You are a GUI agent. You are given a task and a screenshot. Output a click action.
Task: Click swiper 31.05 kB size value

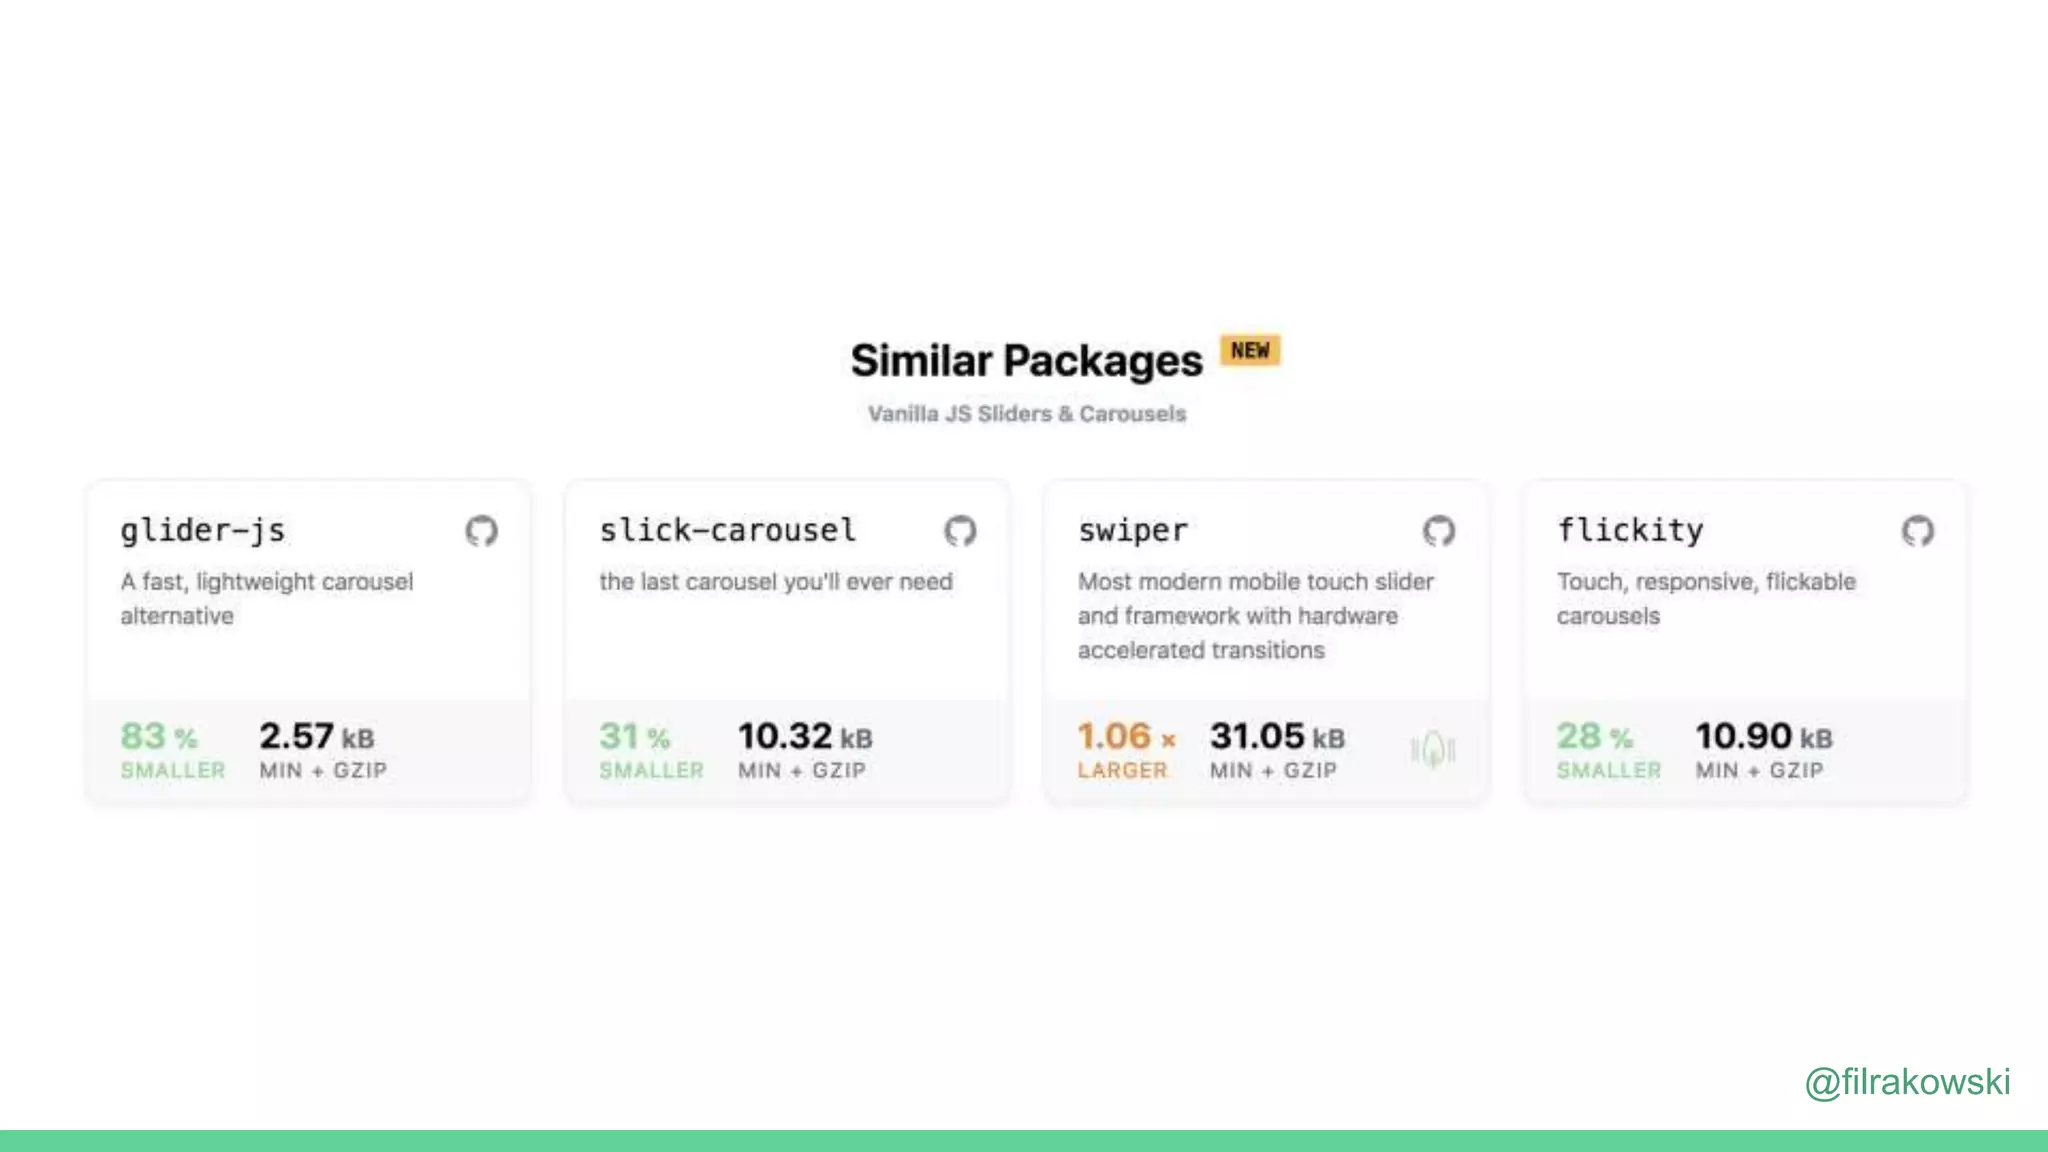(x=1277, y=737)
